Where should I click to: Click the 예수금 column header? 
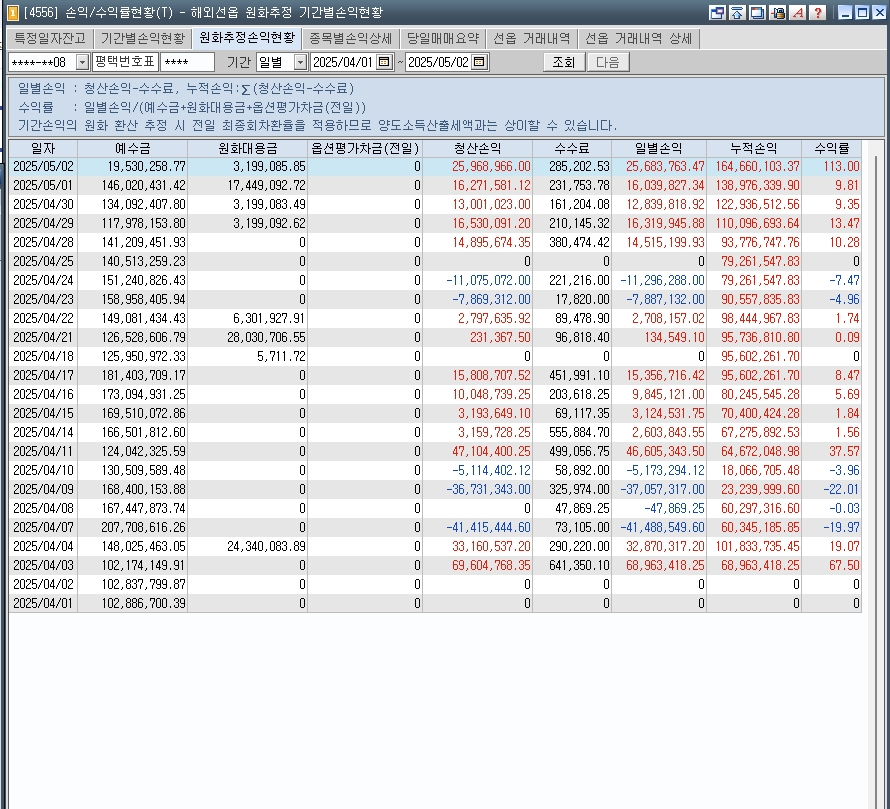(132, 149)
